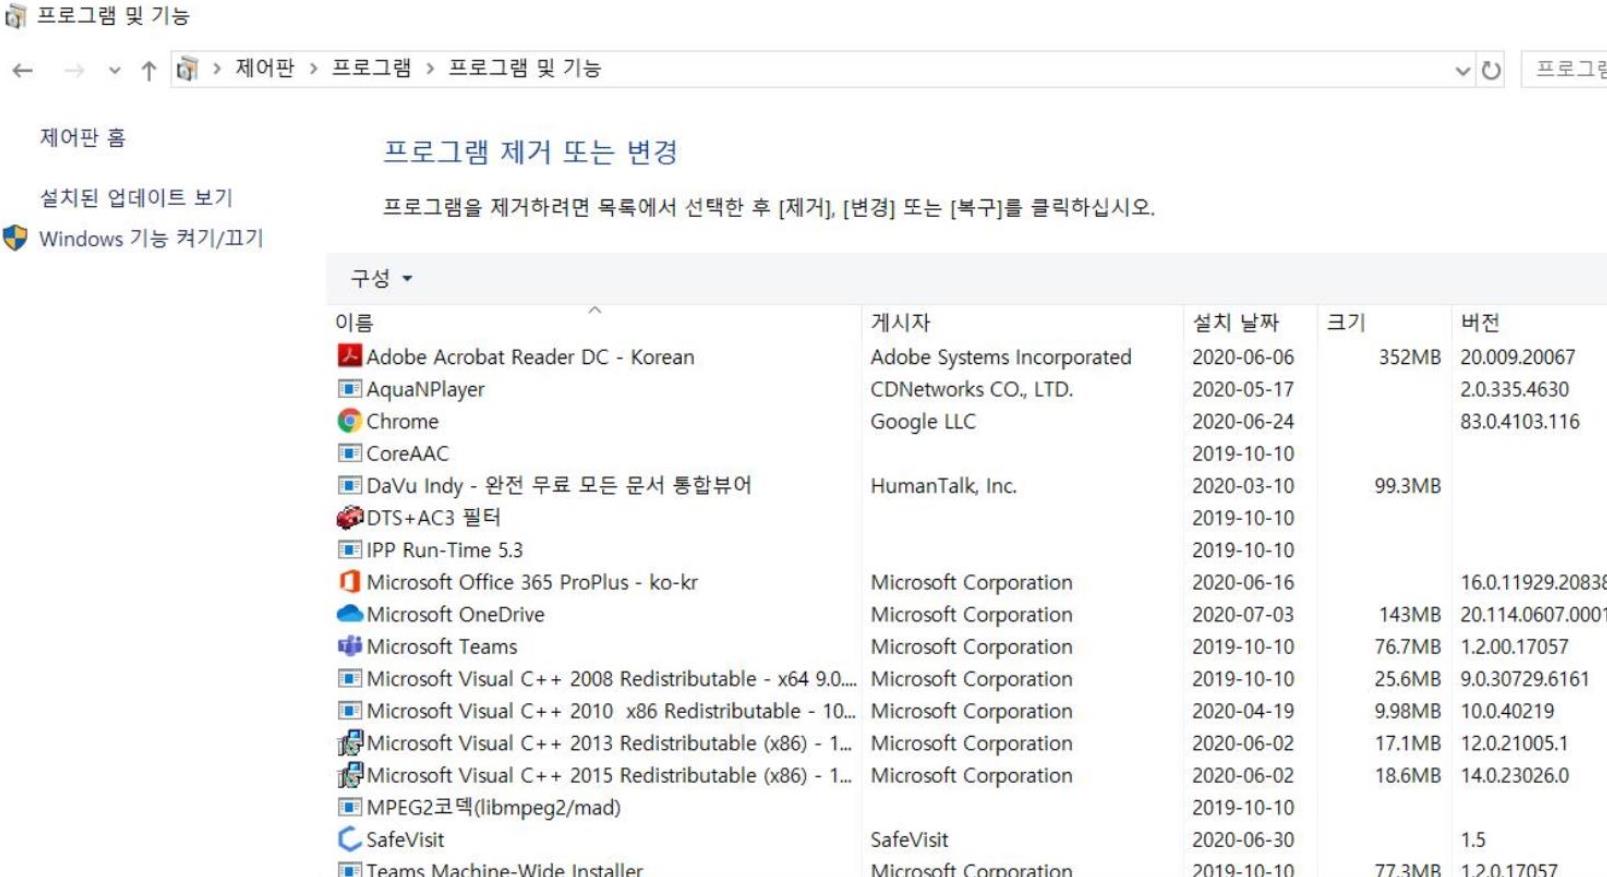Click the SafeVisit program icon
The width and height of the screenshot is (1607, 877).
pyautogui.click(x=349, y=839)
